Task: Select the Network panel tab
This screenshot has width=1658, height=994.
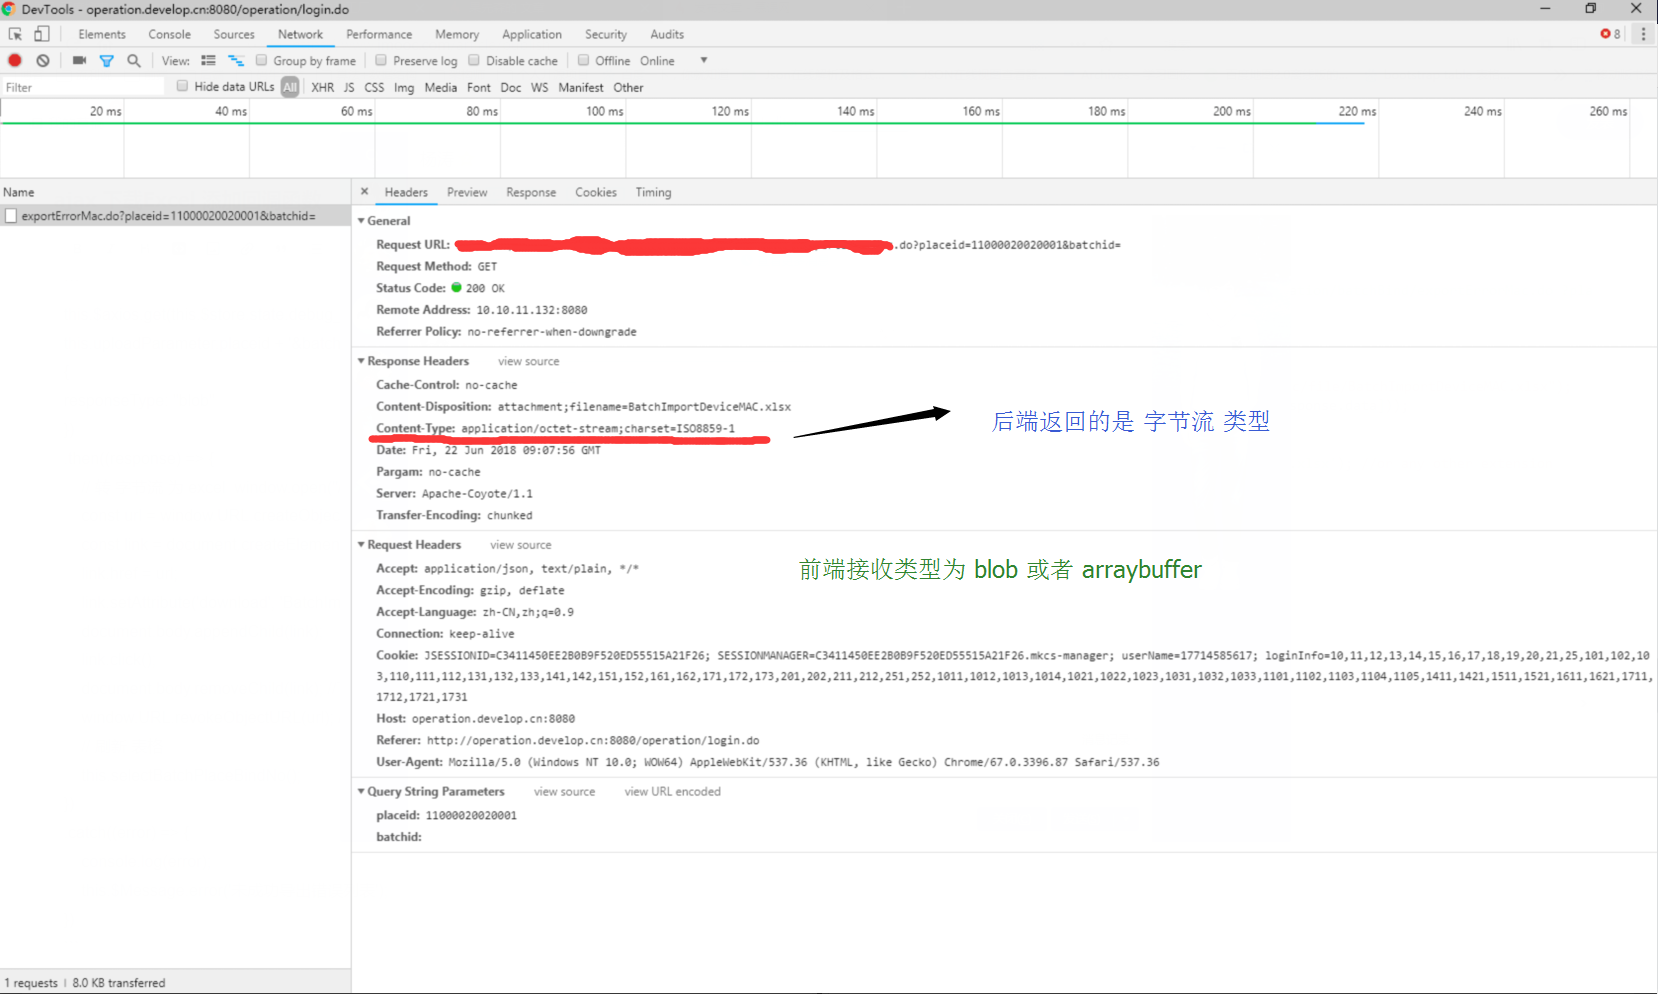Action: (x=300, y=34)
